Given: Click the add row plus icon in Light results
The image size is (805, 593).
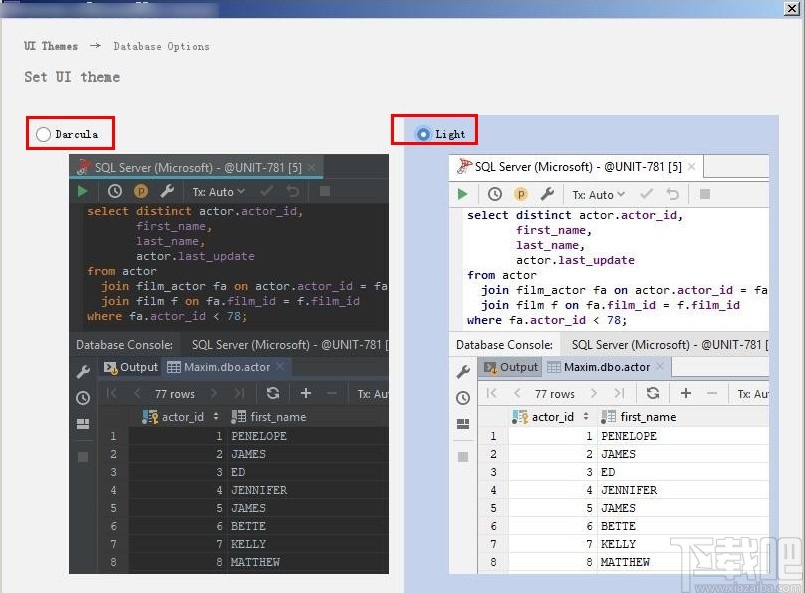Looking at the screenshot, I should 686,393.
